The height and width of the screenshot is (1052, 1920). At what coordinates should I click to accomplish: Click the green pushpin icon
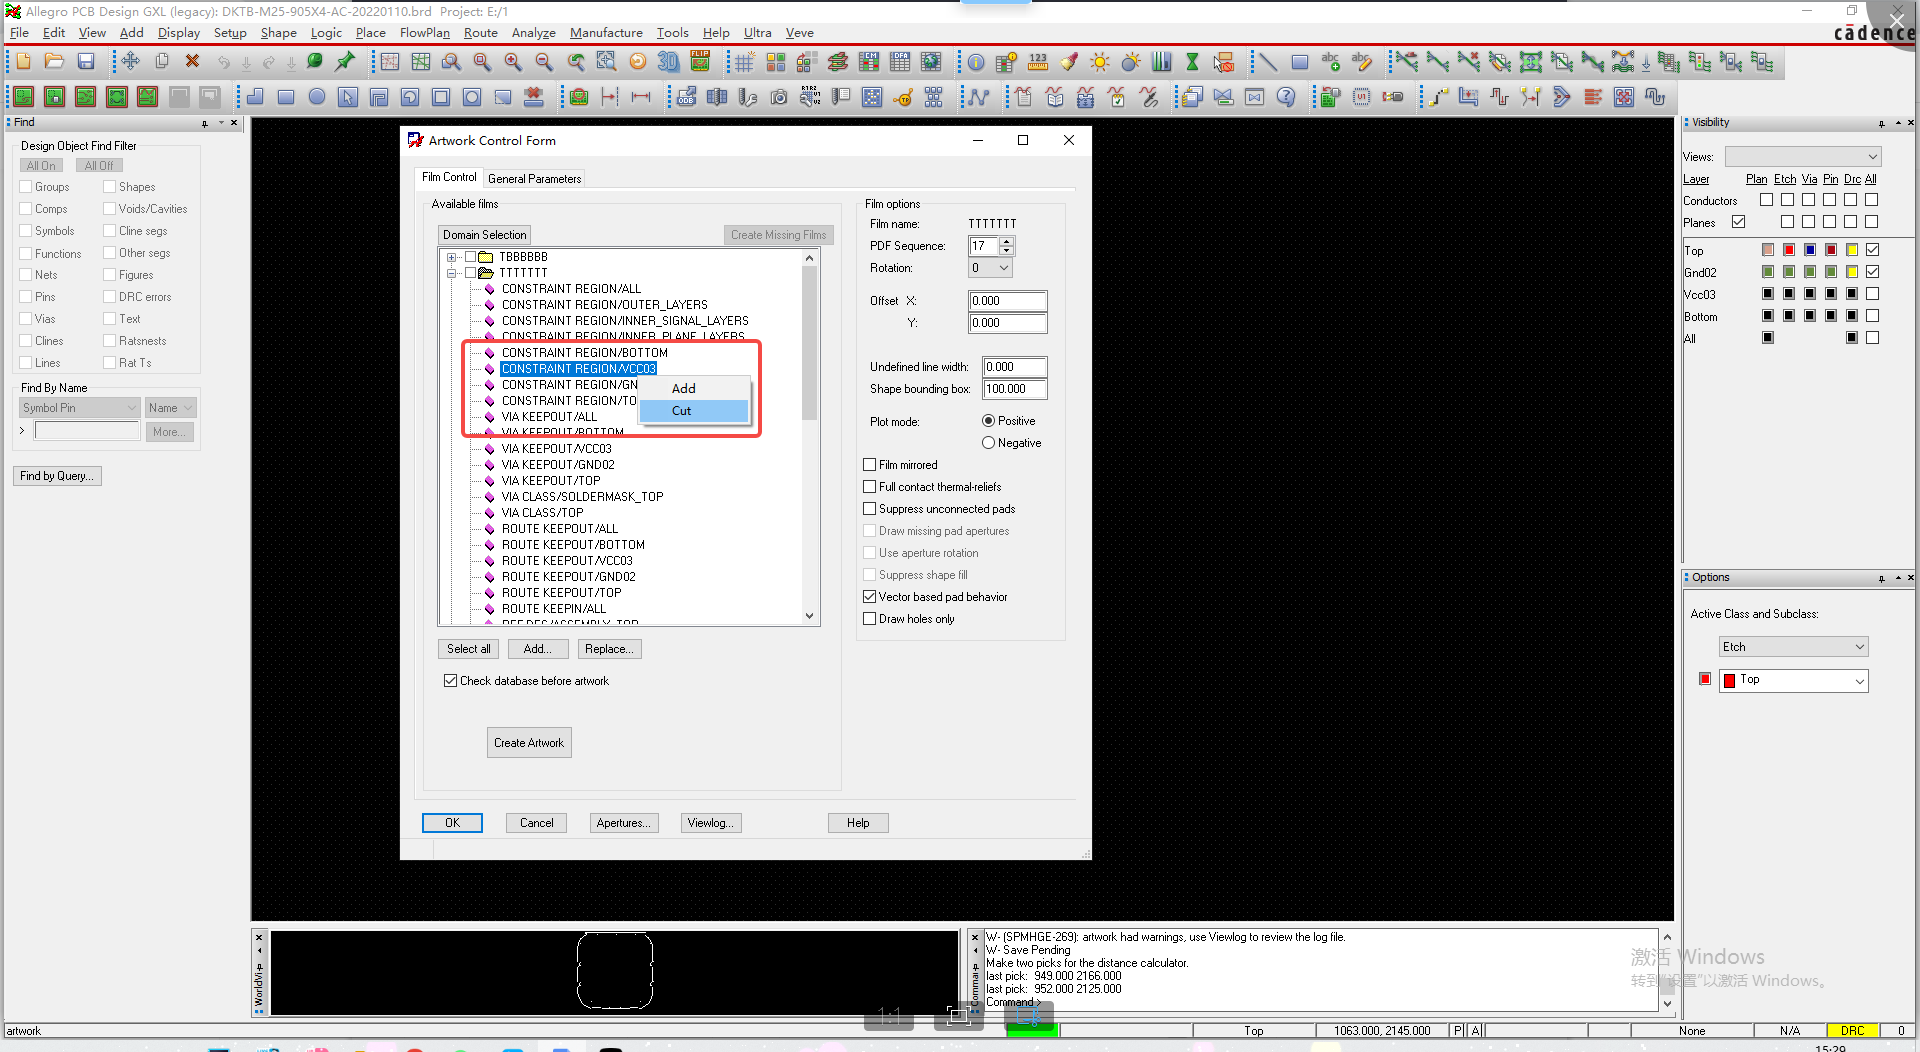(346, 62)
